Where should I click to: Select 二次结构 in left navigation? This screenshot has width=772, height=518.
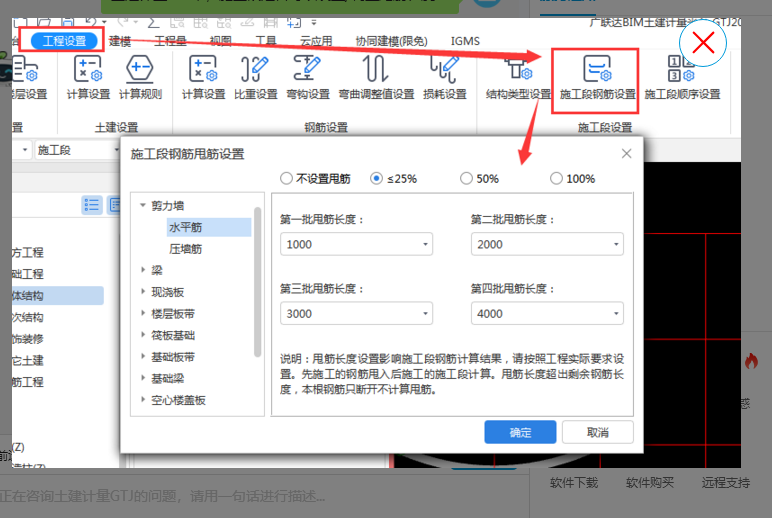[28, 317]
